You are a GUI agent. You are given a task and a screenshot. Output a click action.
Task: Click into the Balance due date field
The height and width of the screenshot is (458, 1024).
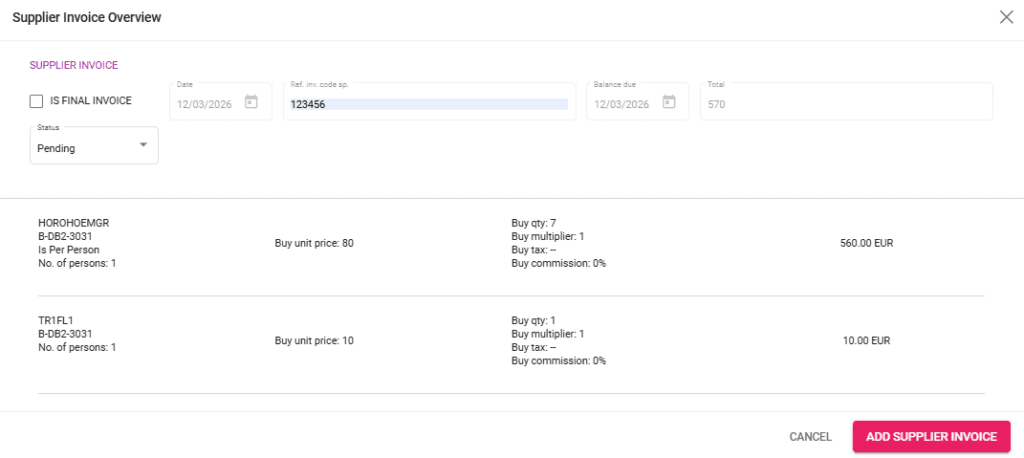pyautogui.click(x=622, y=104)
